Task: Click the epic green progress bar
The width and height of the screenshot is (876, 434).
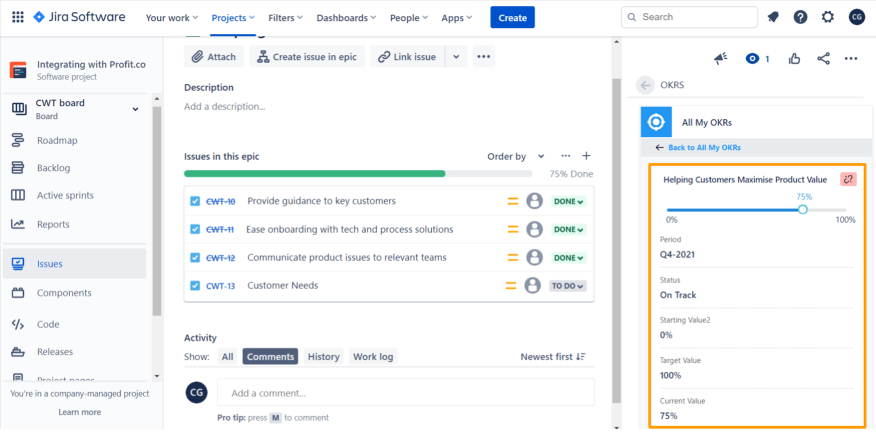Action: pos(315,174)
